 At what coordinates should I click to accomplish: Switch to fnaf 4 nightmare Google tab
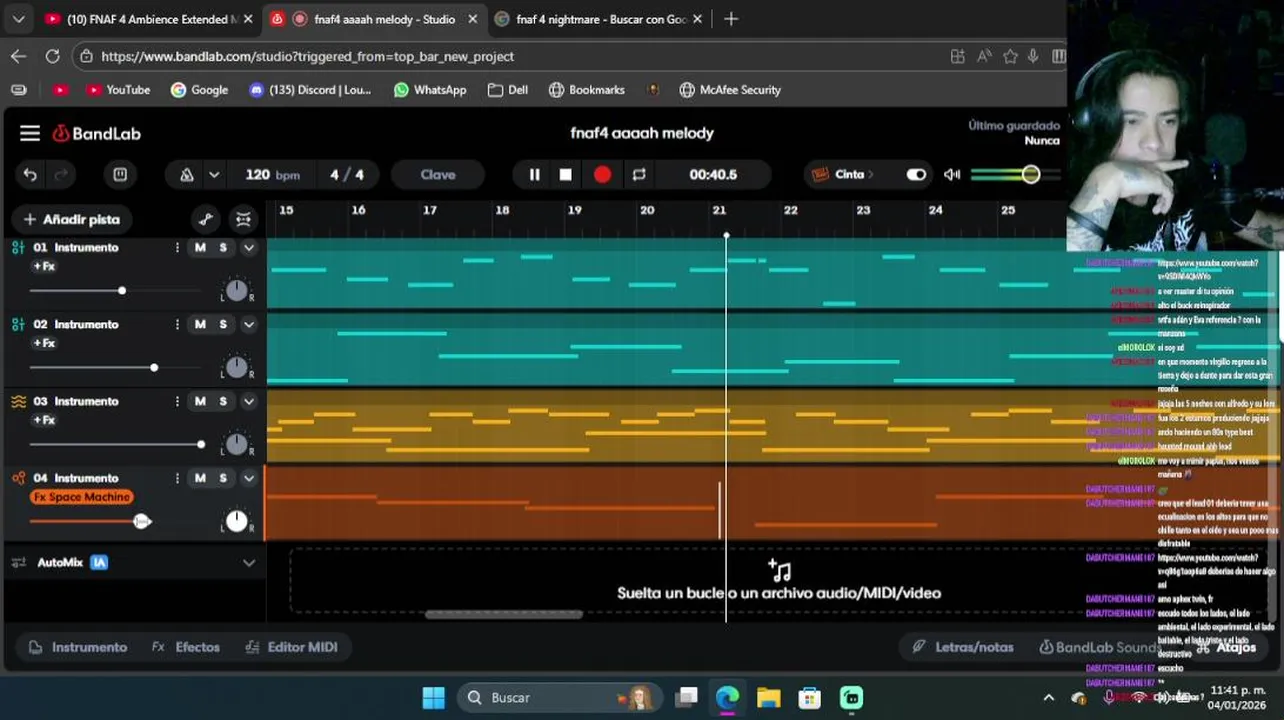pyautogui.click(x=599, y=19)
